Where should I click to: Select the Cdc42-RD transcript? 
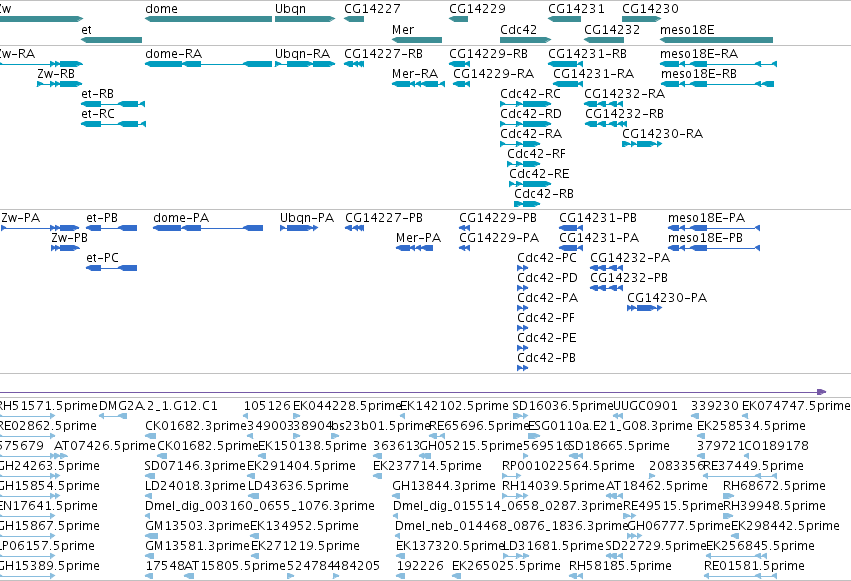[525, 124]
